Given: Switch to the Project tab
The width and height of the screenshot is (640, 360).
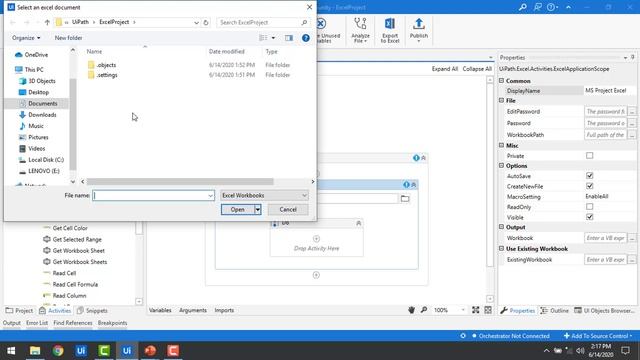Looking at the screenshot, I should (x=19, y=311).
